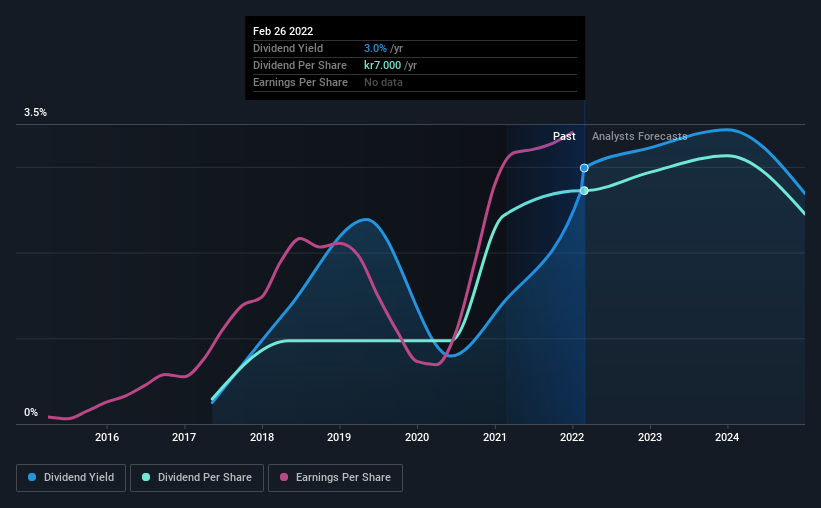Click the 2018 x-axis label

pyautogui.click(x=262, y=437)
